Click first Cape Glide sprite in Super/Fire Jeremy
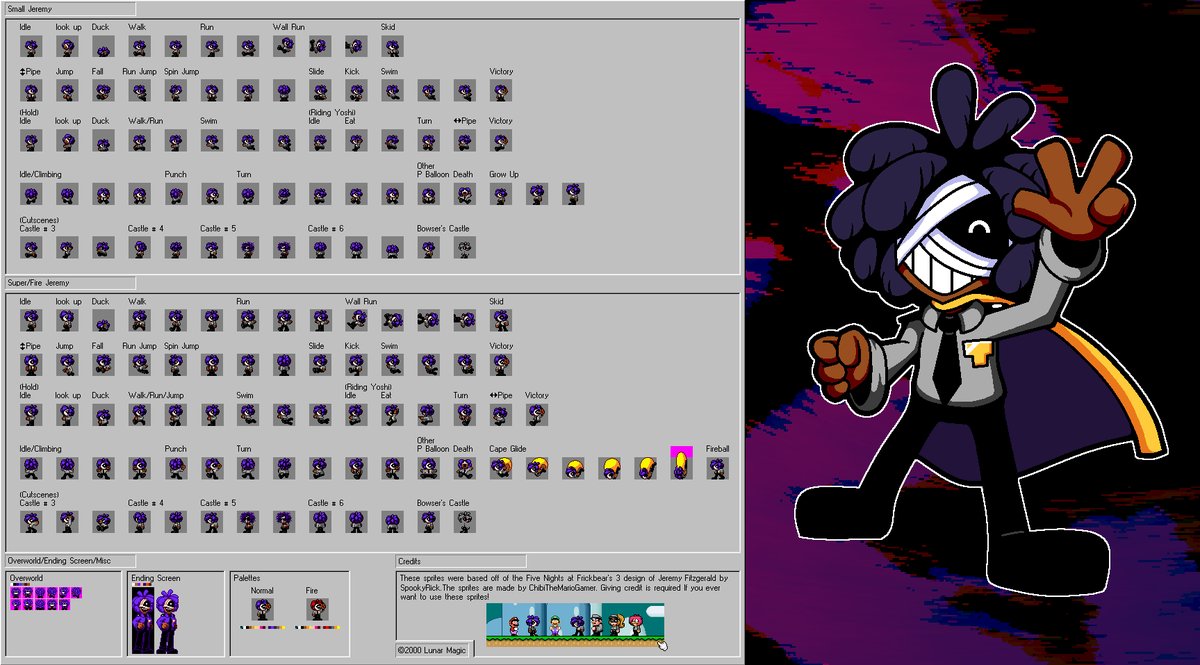The image size is (1200, 665). 500,468
